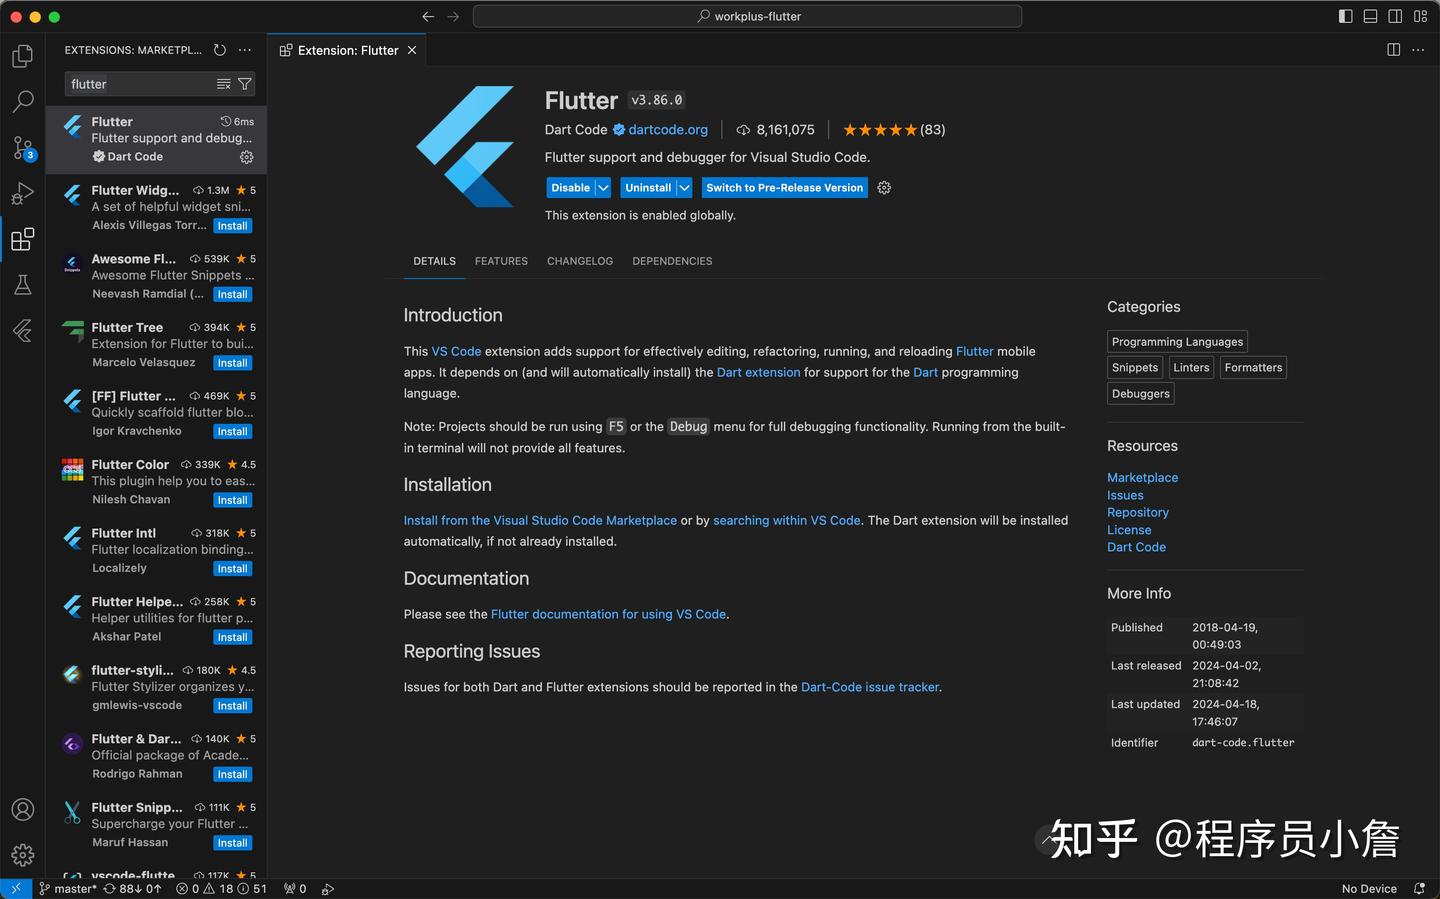This screenshot has width=1440, height=899.
Task: Click Switch to Pre-Release Version
Action: 784,187
